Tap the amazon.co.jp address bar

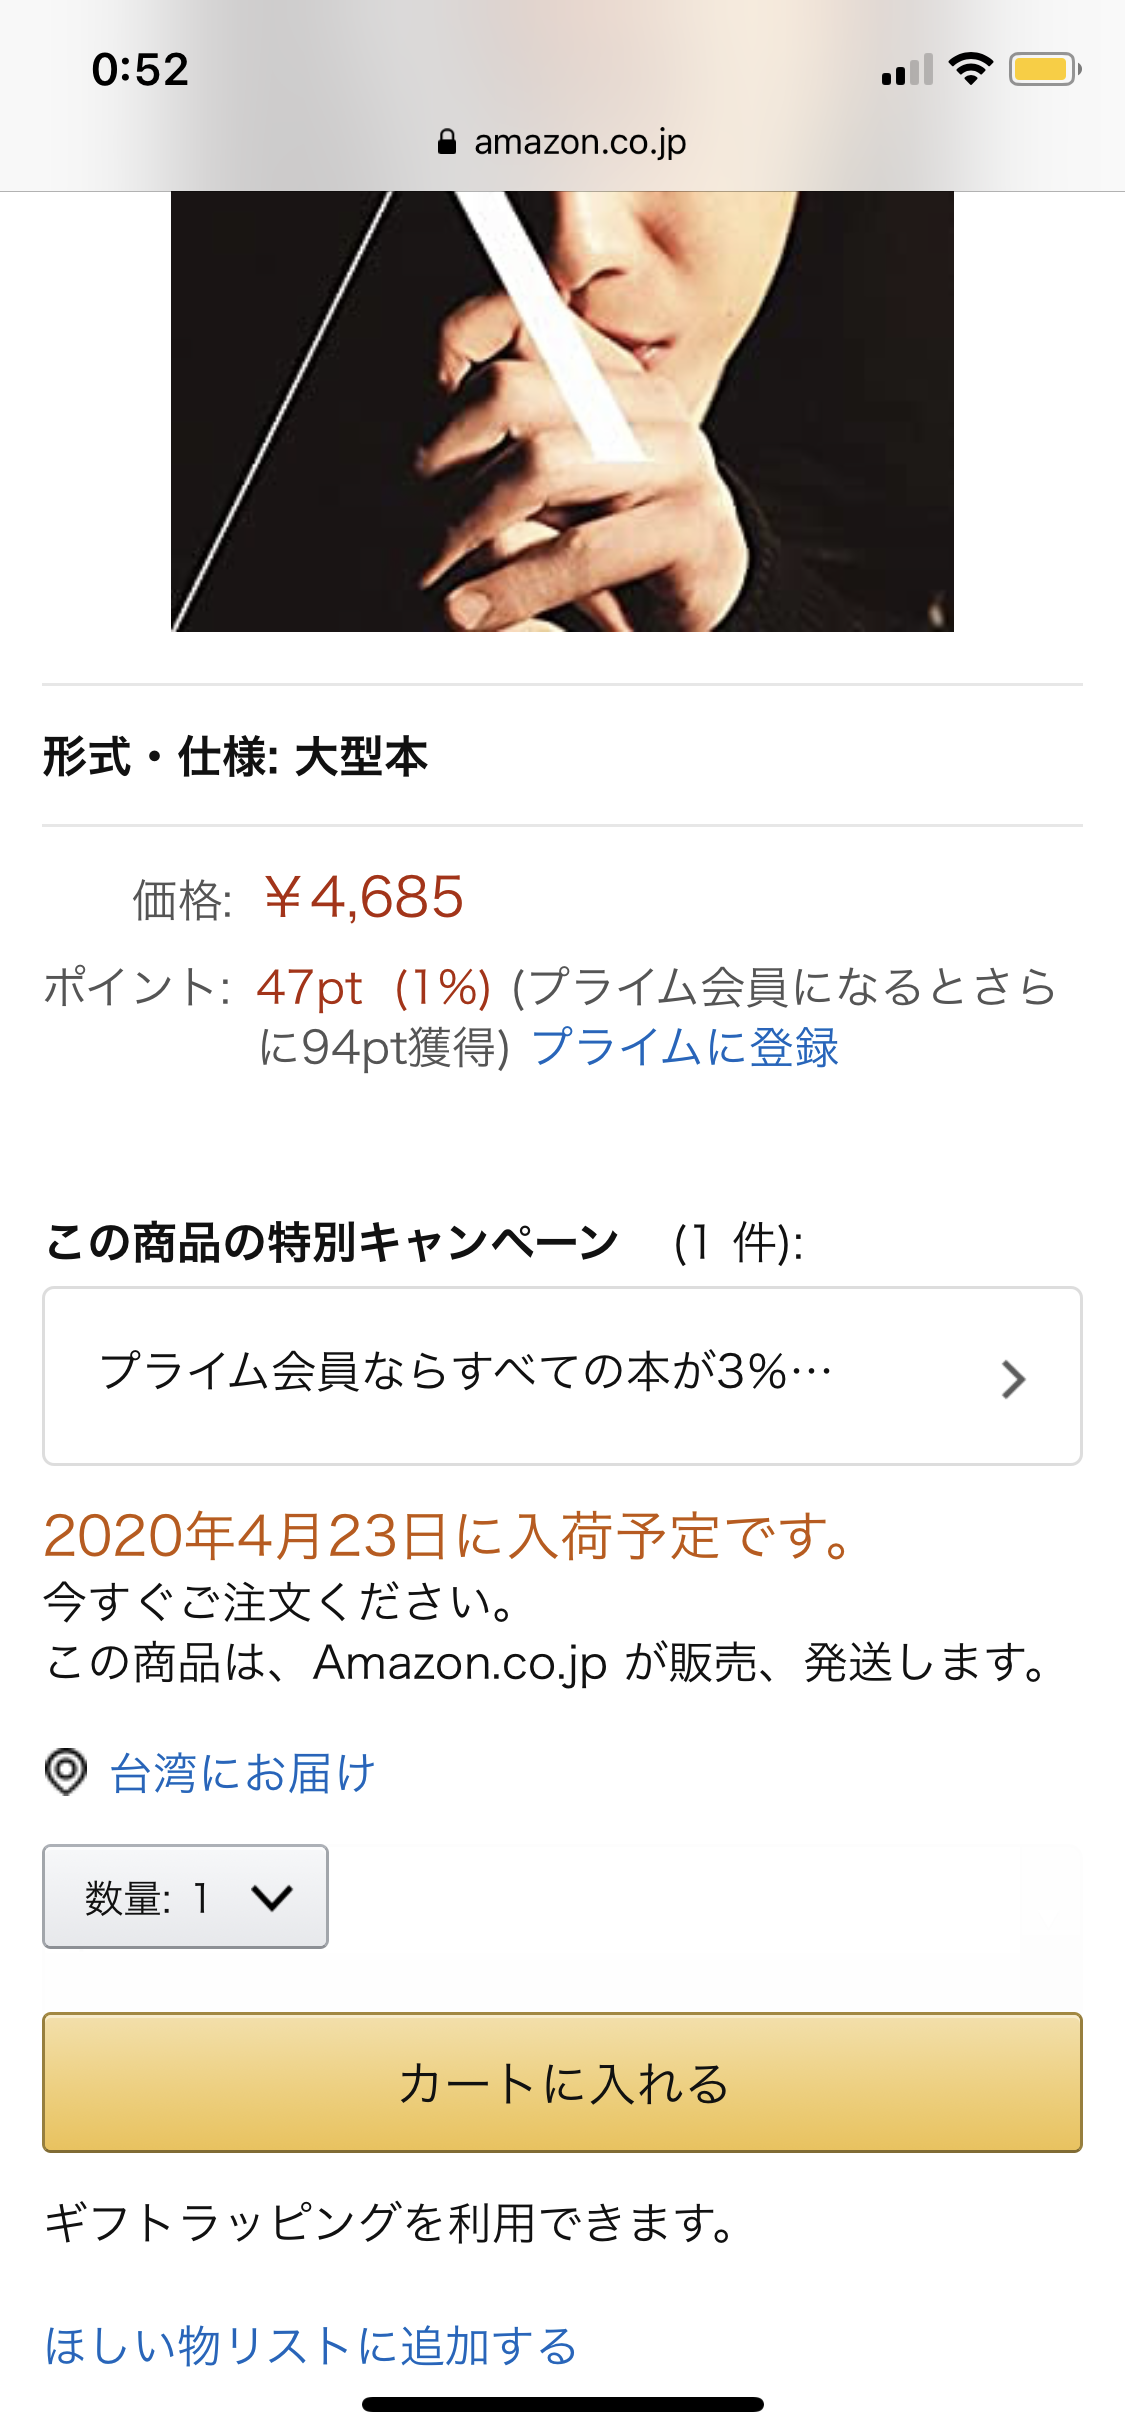pyautogui.click(x=562, y=142)
